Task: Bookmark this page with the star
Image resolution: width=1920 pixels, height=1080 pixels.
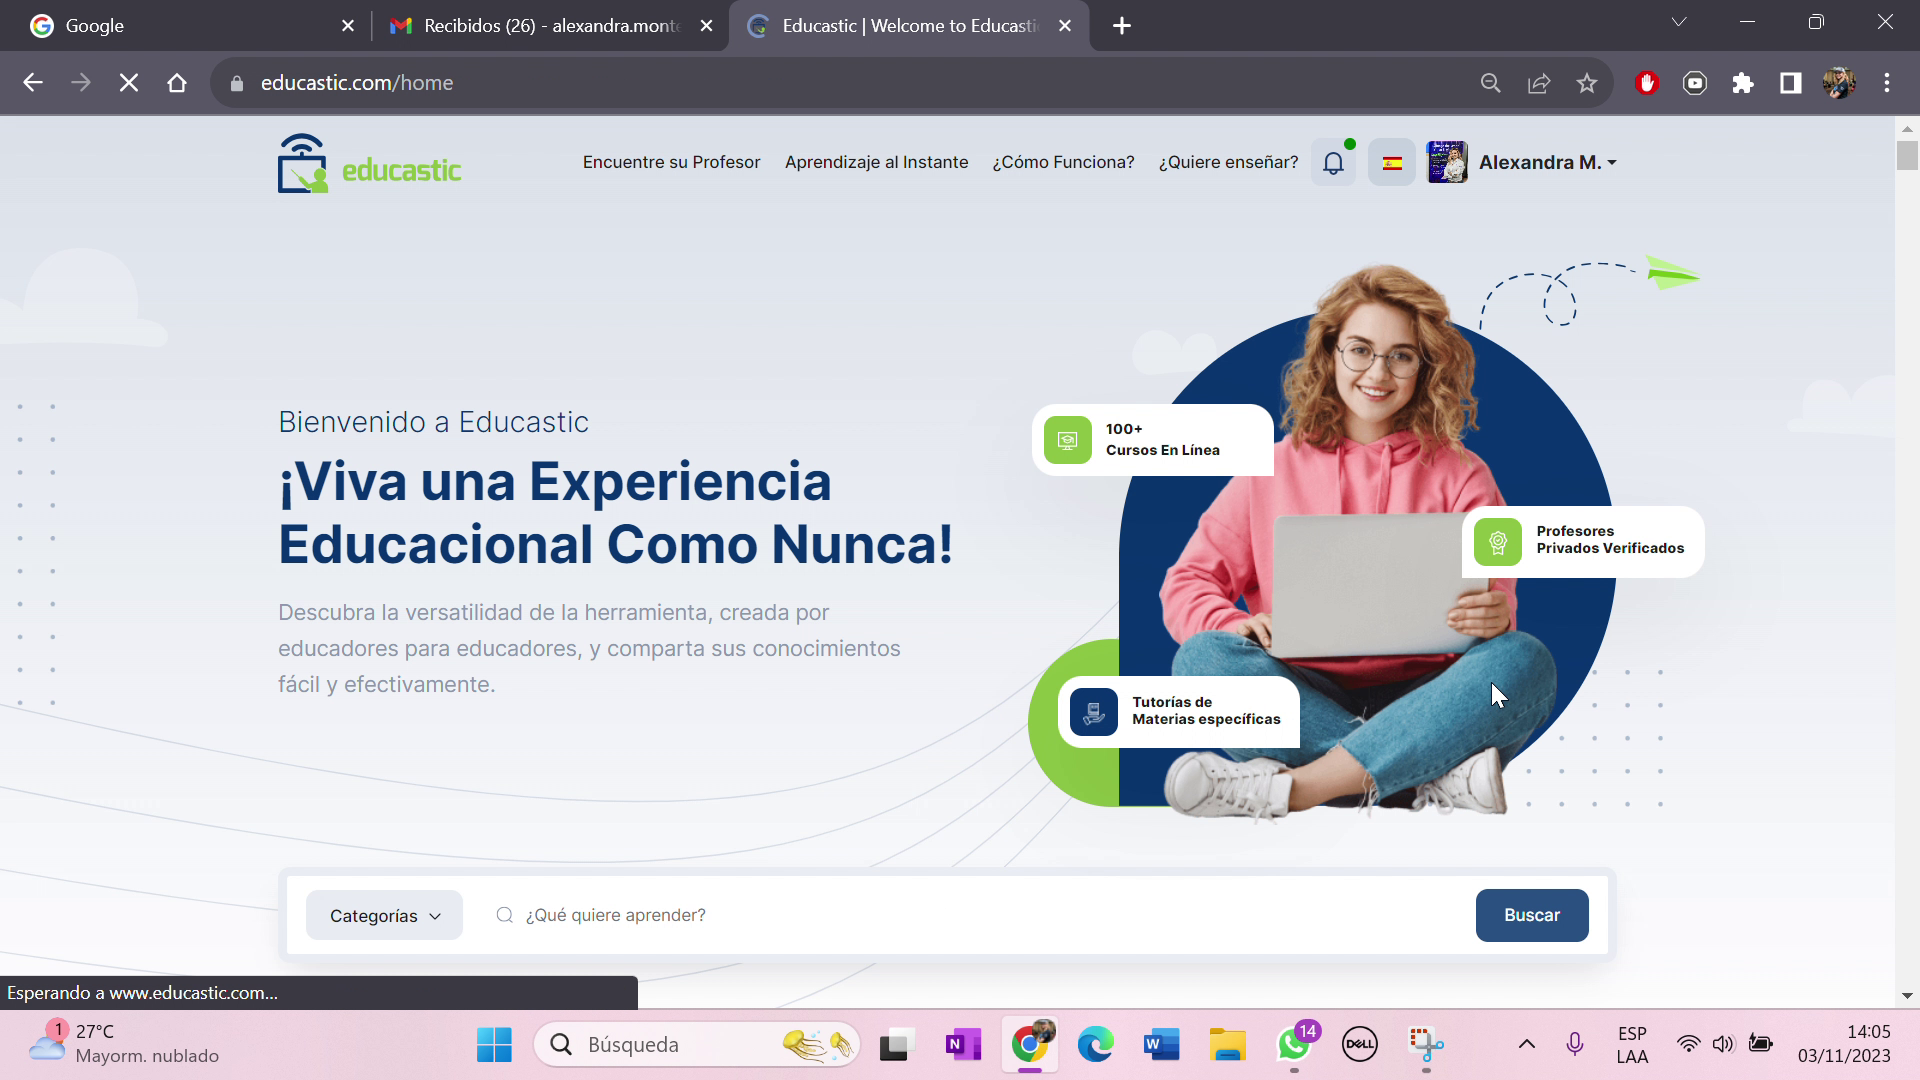Action: click(x=1587, y=83)
